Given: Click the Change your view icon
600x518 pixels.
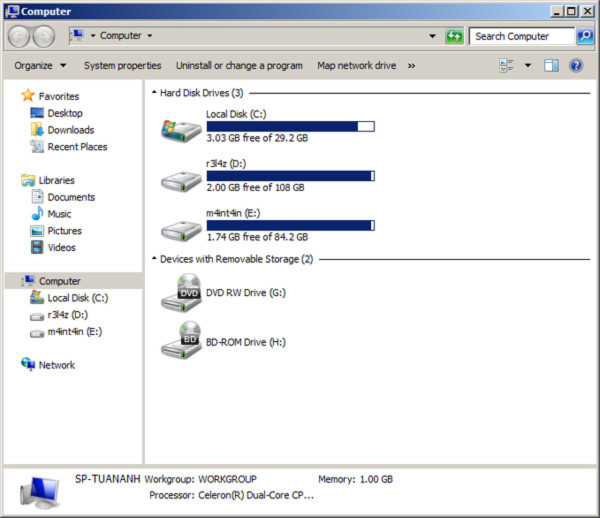Looking at the screenshot, I should pyautogui.click(x=507, y=65).
